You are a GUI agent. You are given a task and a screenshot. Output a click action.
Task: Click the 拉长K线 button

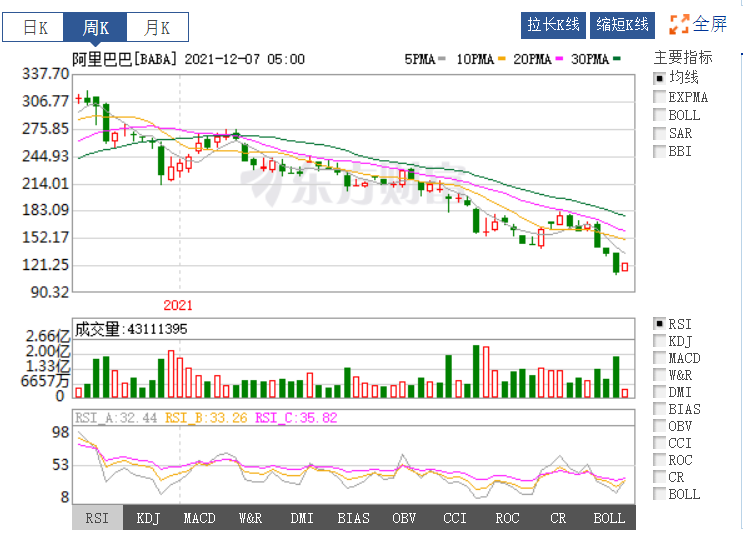tap(553, 25)
